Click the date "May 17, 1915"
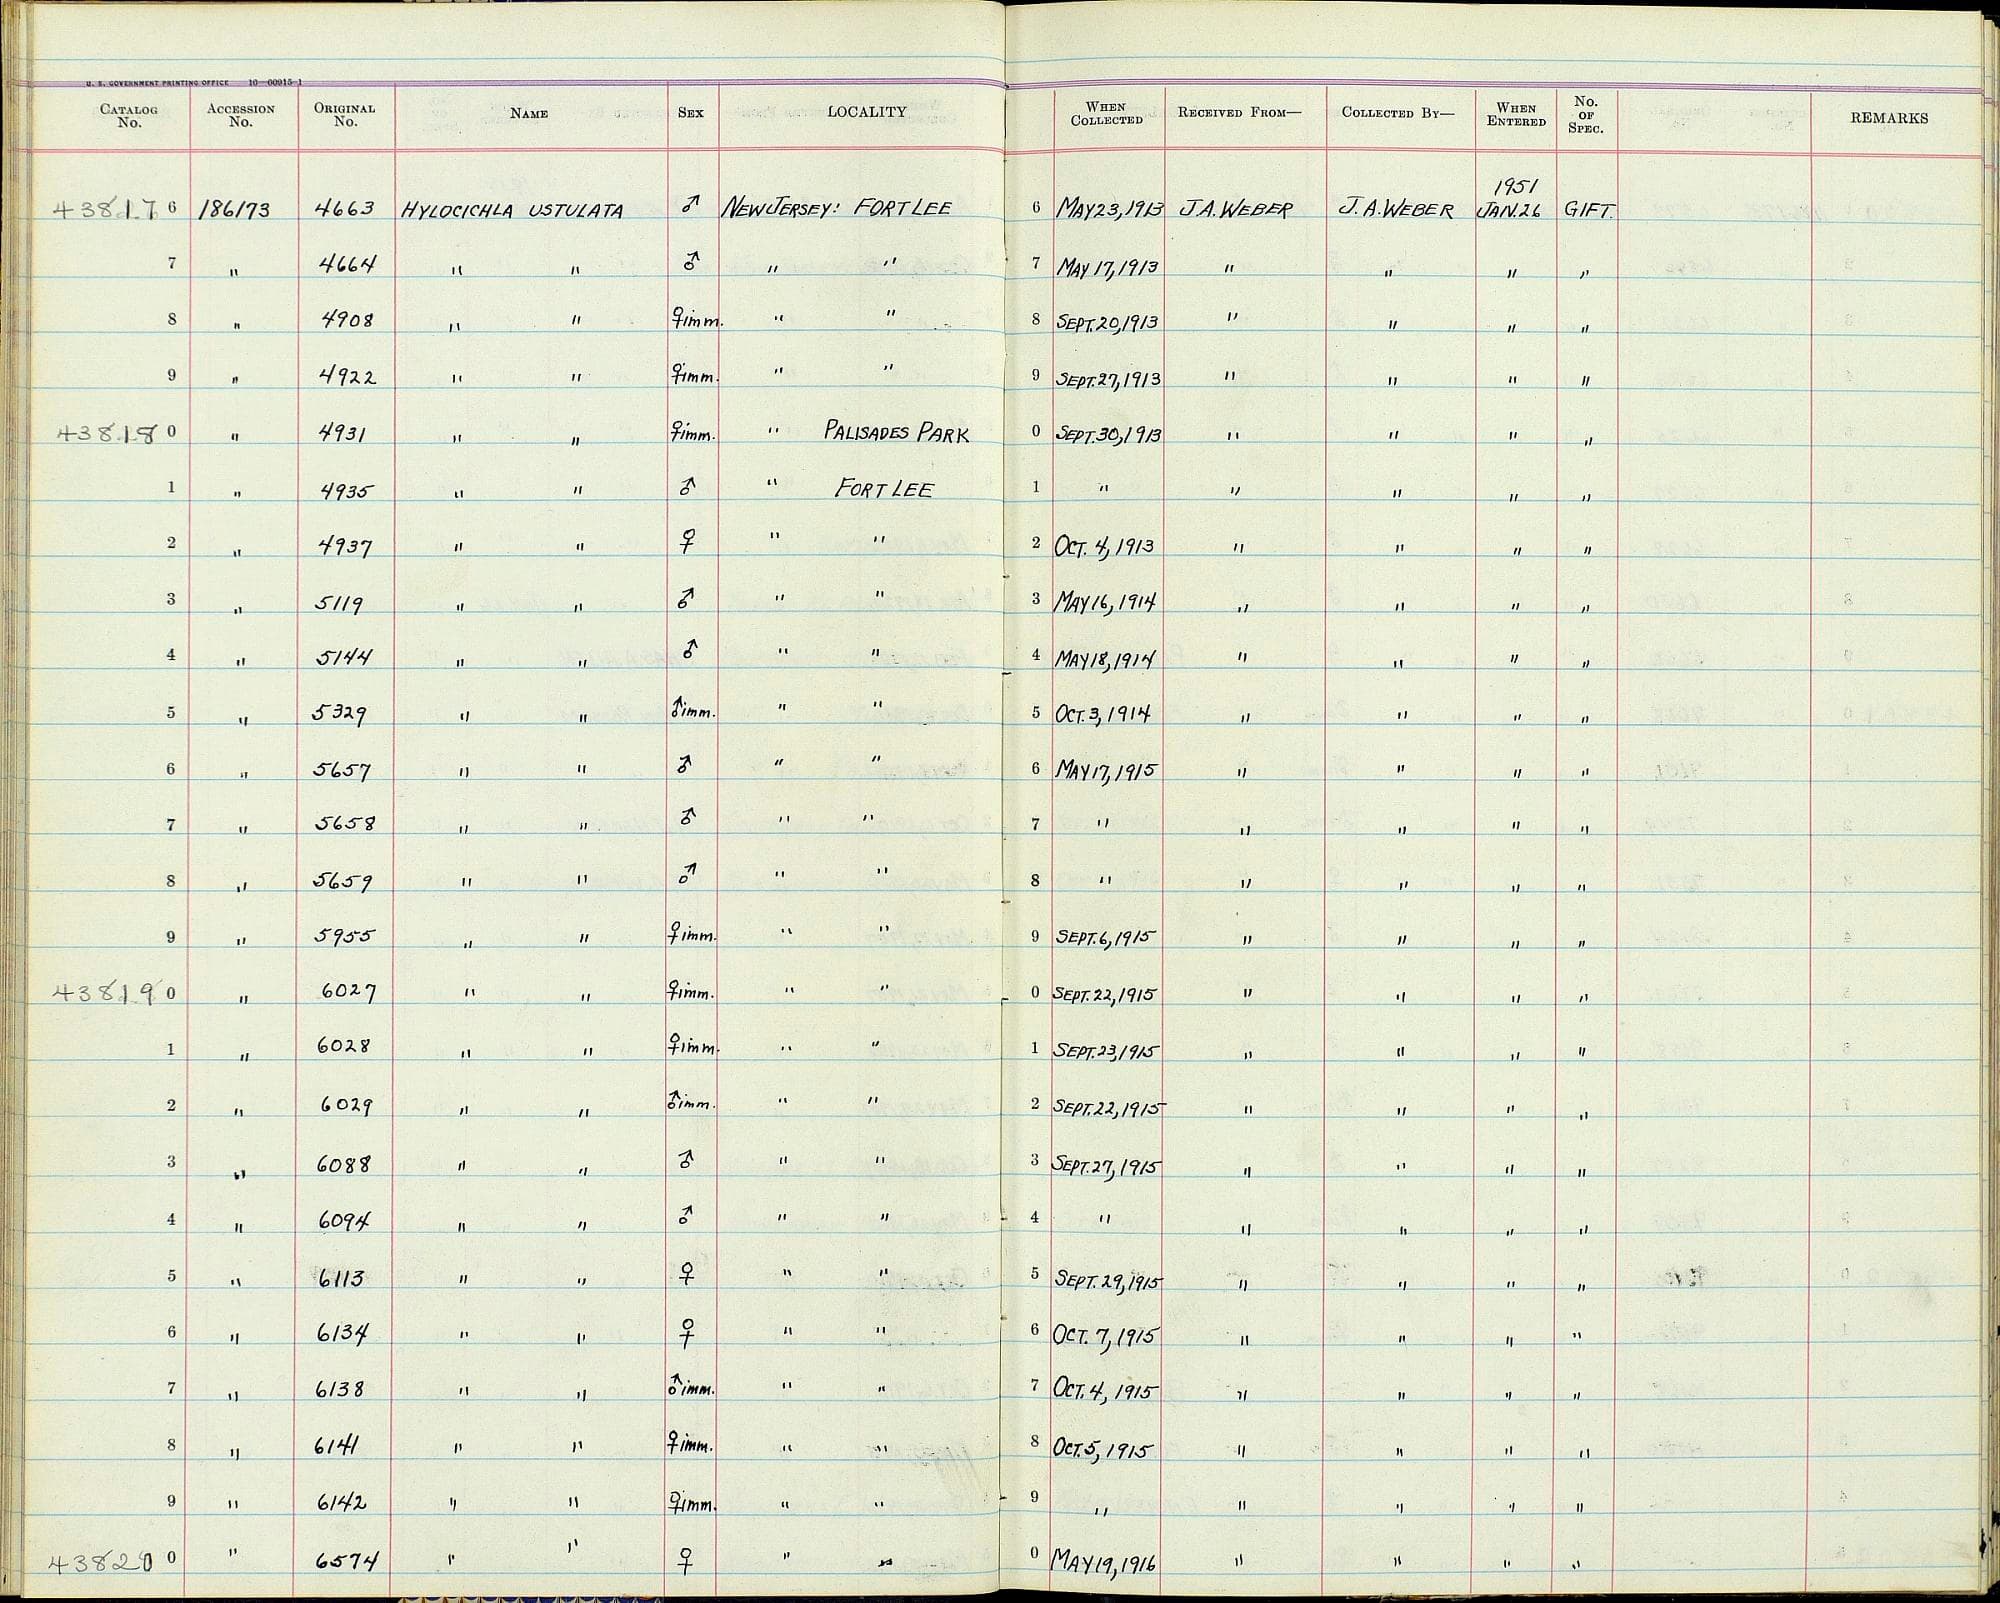Viewport: 2000px width, 1603px height. pyautogui.click(x=1107, y=771)
